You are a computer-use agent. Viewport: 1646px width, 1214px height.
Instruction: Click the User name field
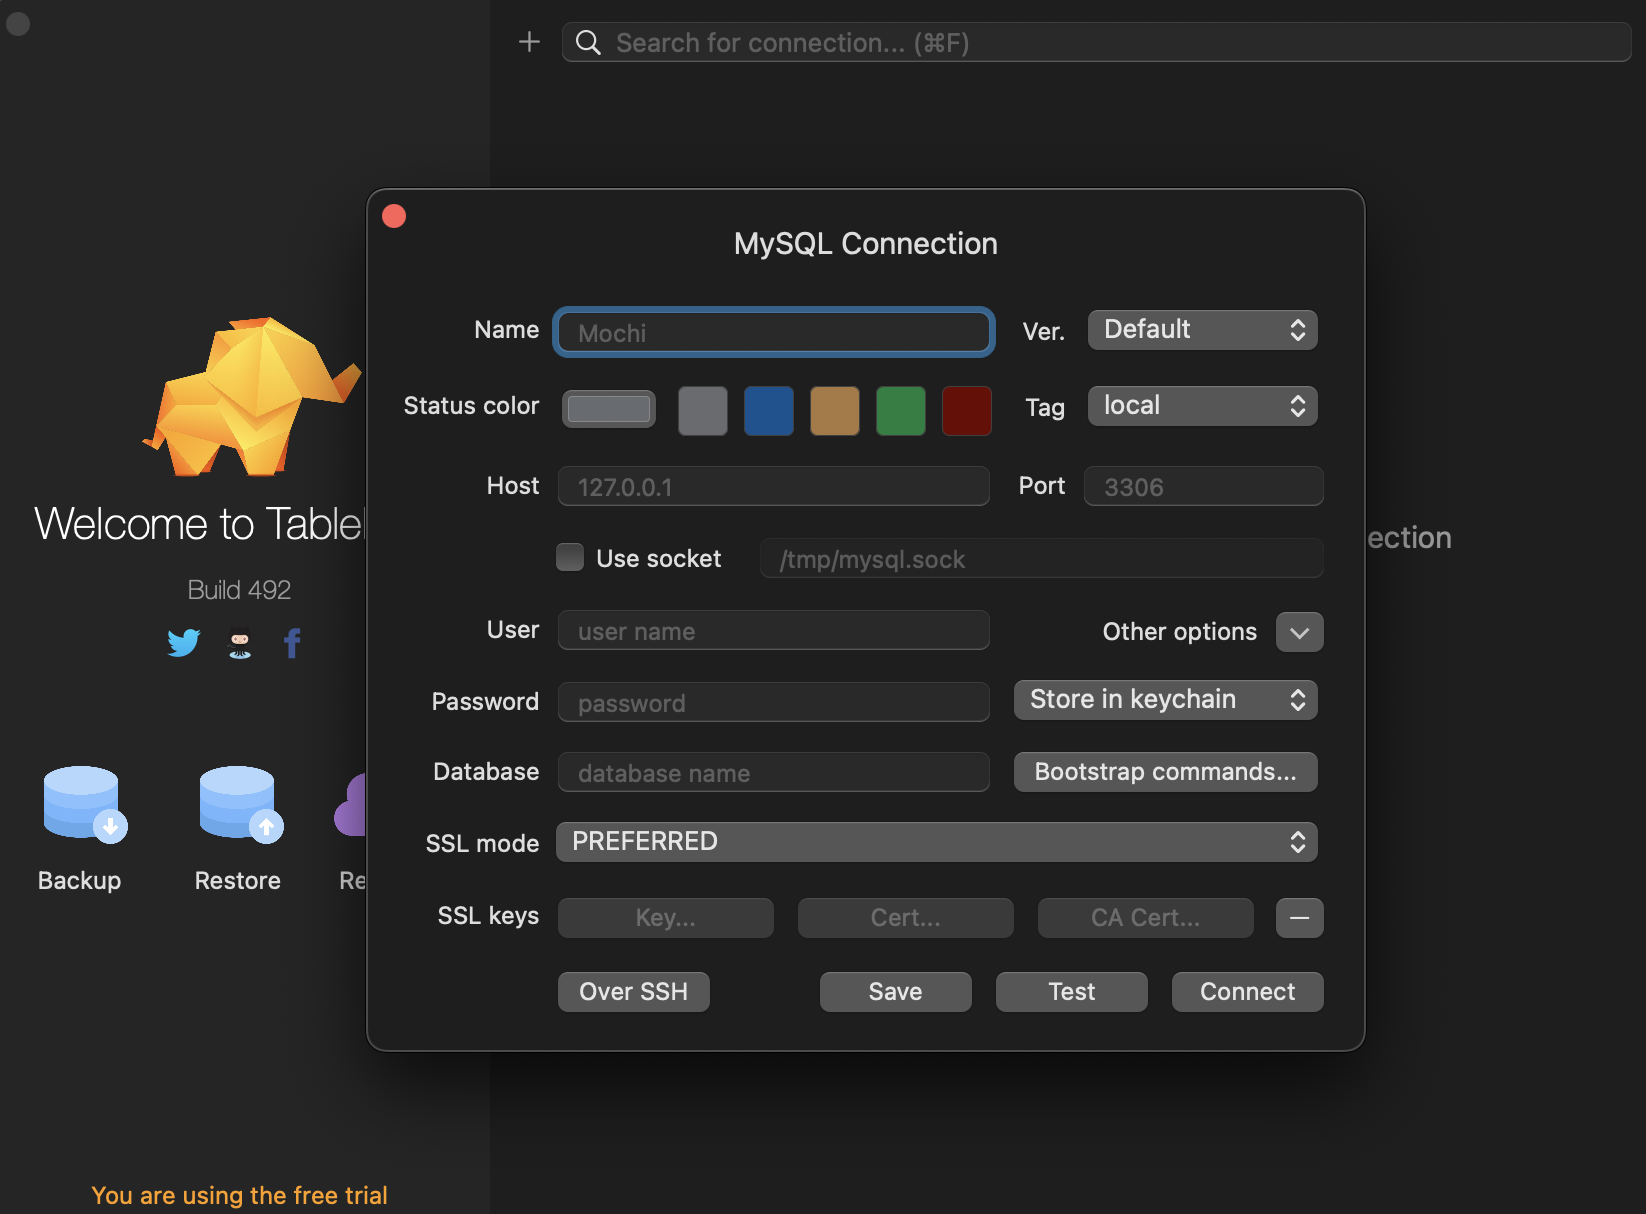774,630
